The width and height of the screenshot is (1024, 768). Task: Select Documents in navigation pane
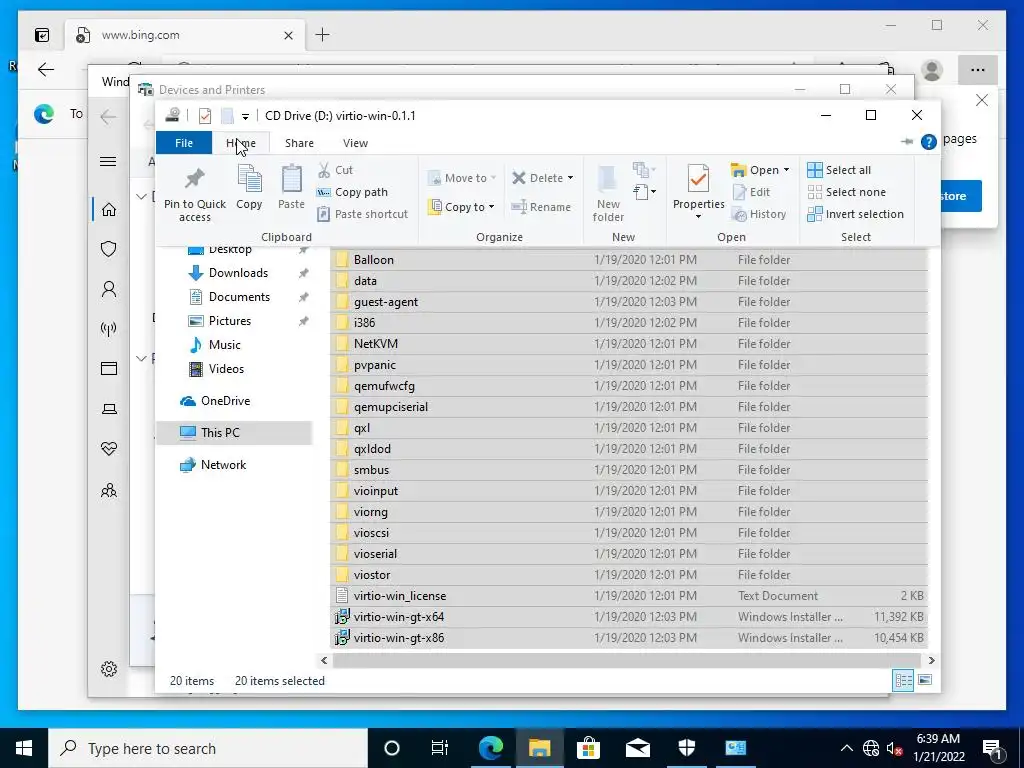coord(239,296)
